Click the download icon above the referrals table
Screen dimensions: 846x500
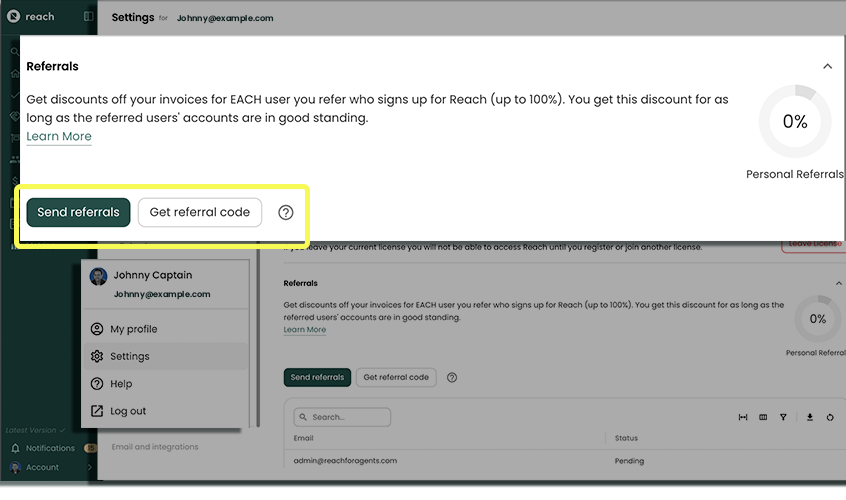pyautogui.click(x=810, y=417)
